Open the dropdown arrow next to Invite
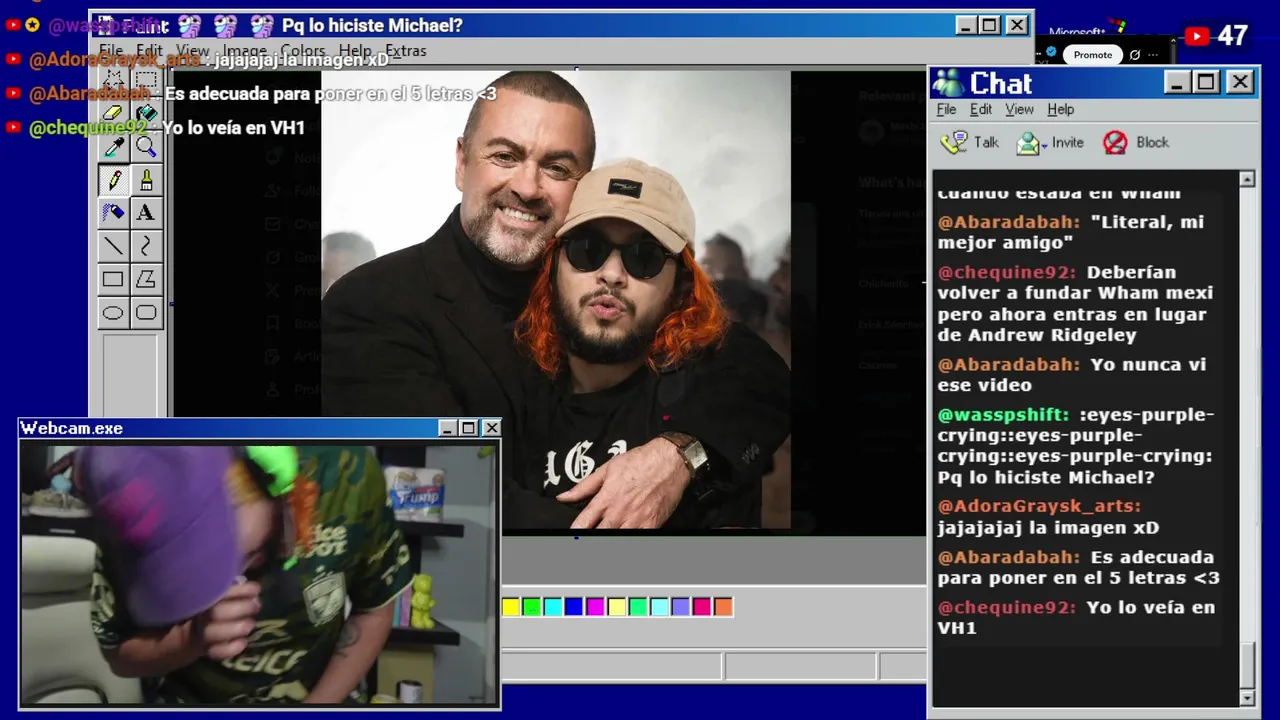This screenshot has height=720, width=1280. (1044, 145)
